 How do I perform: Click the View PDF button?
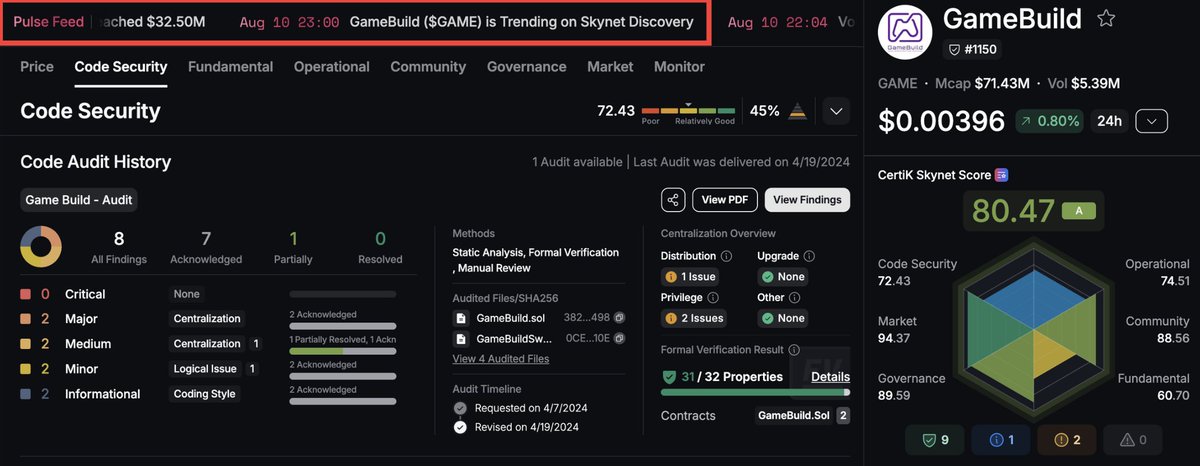pyautogui.click(x=725, y=199)
